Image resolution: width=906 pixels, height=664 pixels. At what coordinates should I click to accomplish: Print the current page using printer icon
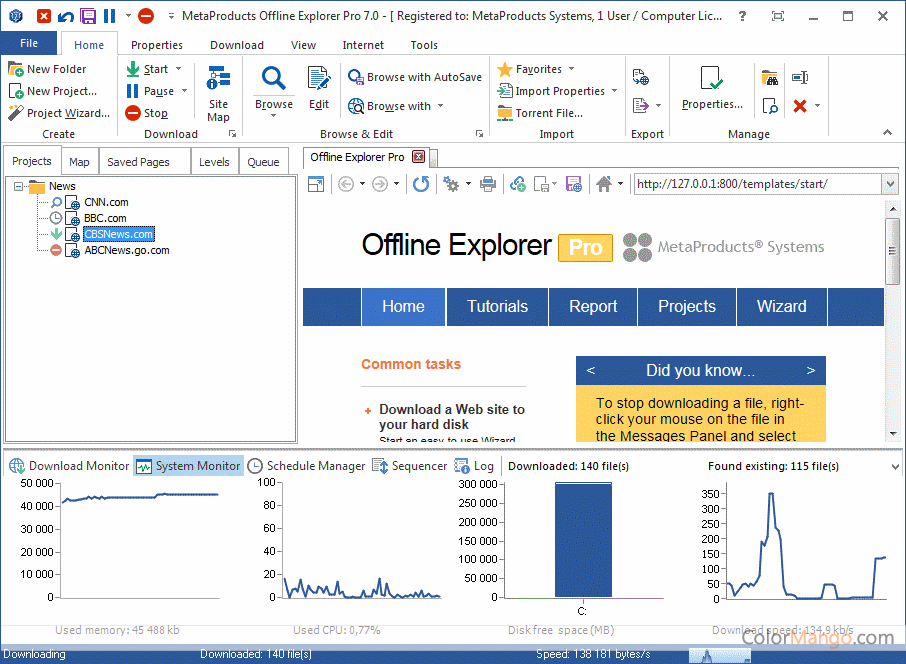(x=488, y=184)
